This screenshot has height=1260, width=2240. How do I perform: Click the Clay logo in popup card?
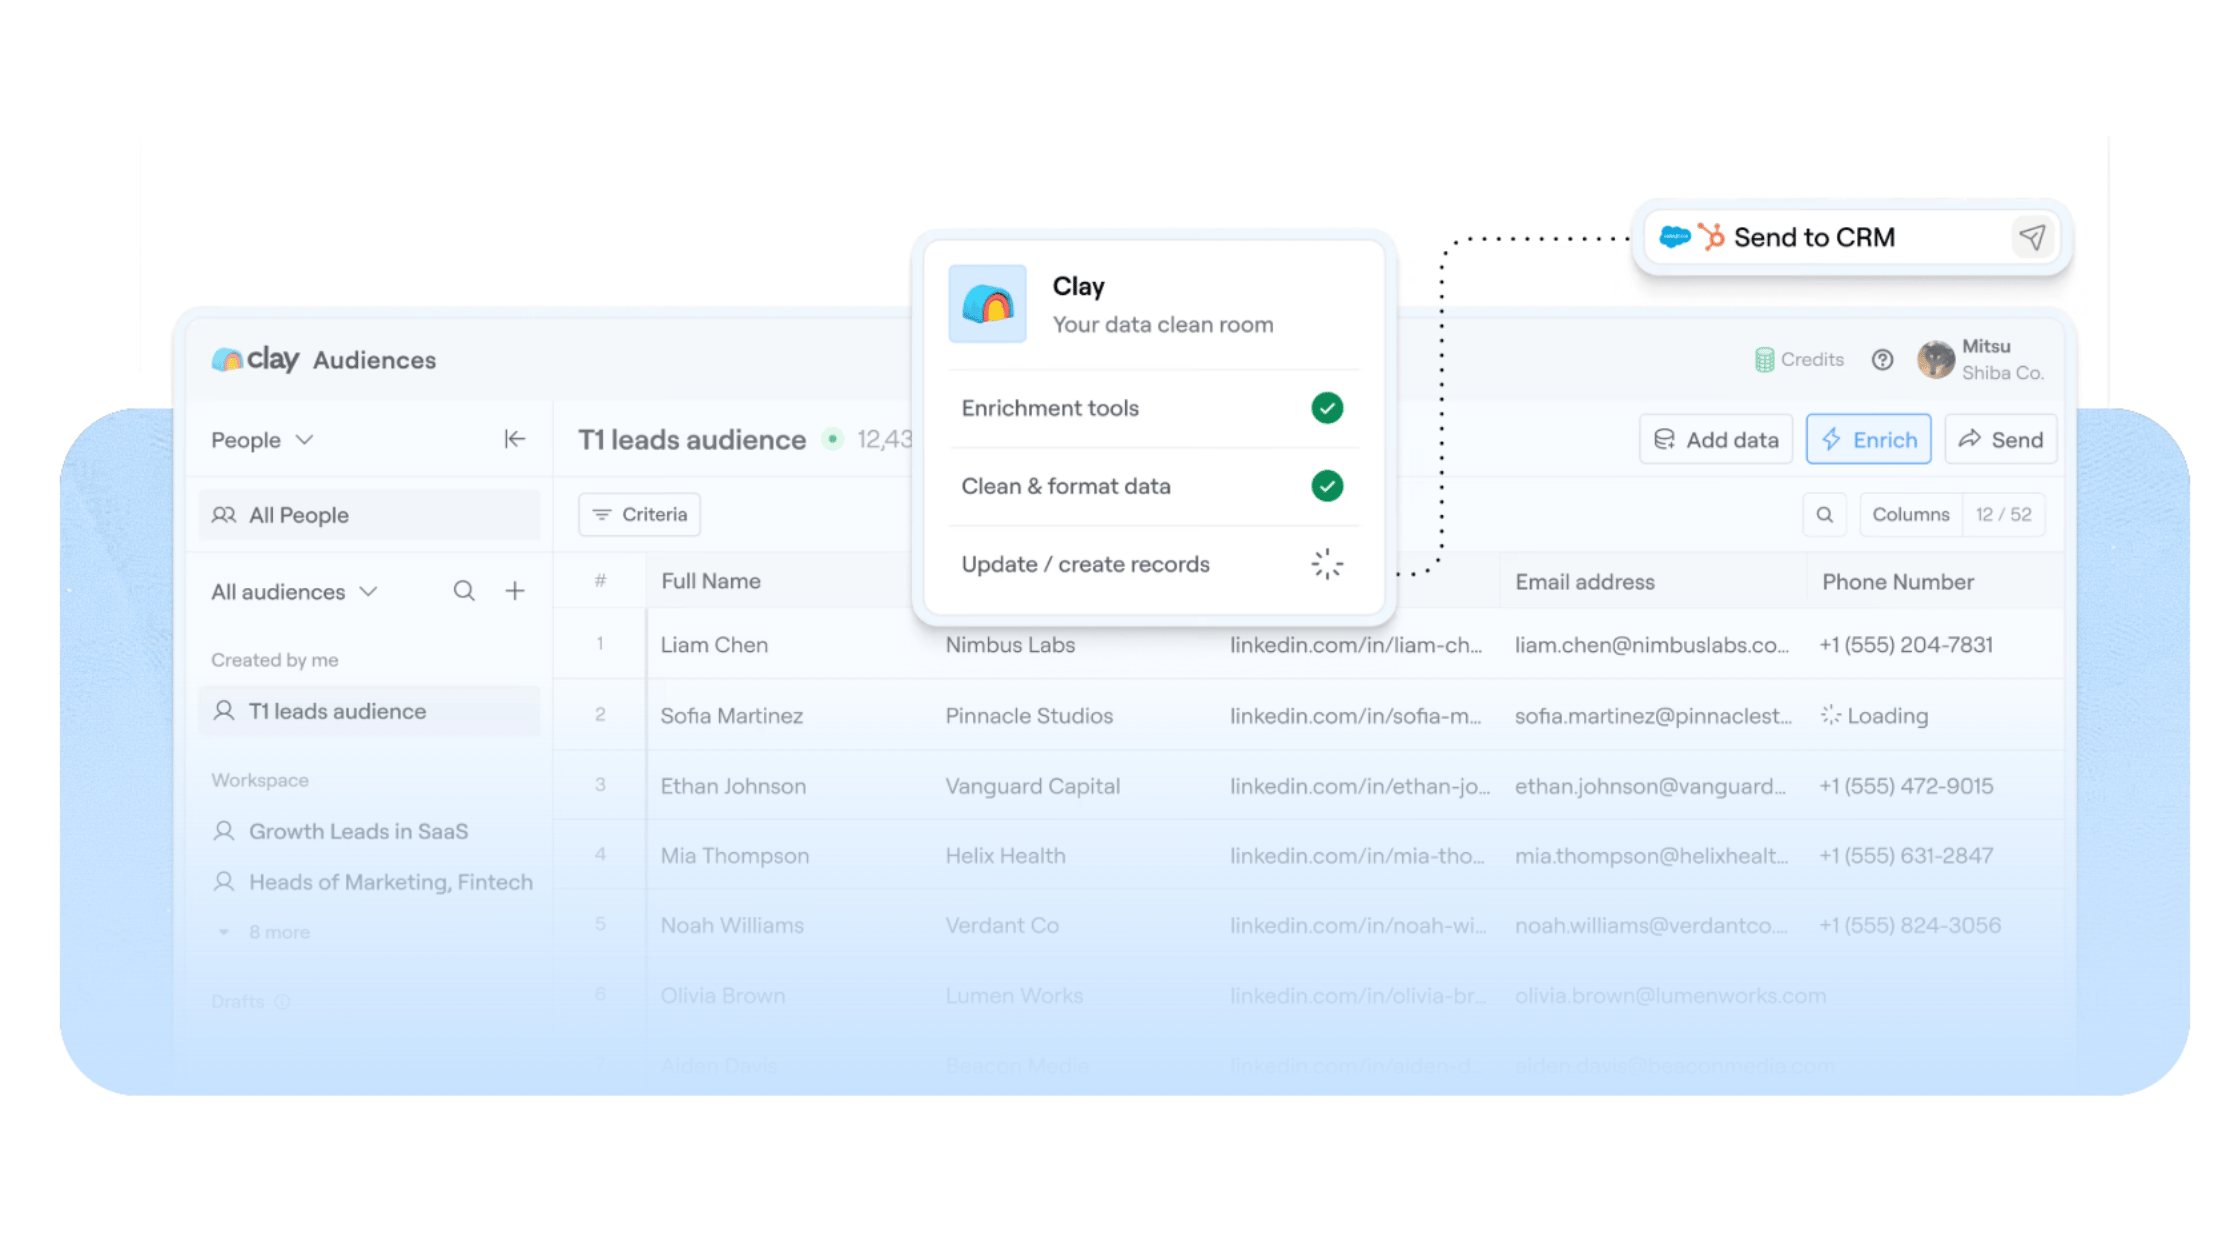point(987,304)
